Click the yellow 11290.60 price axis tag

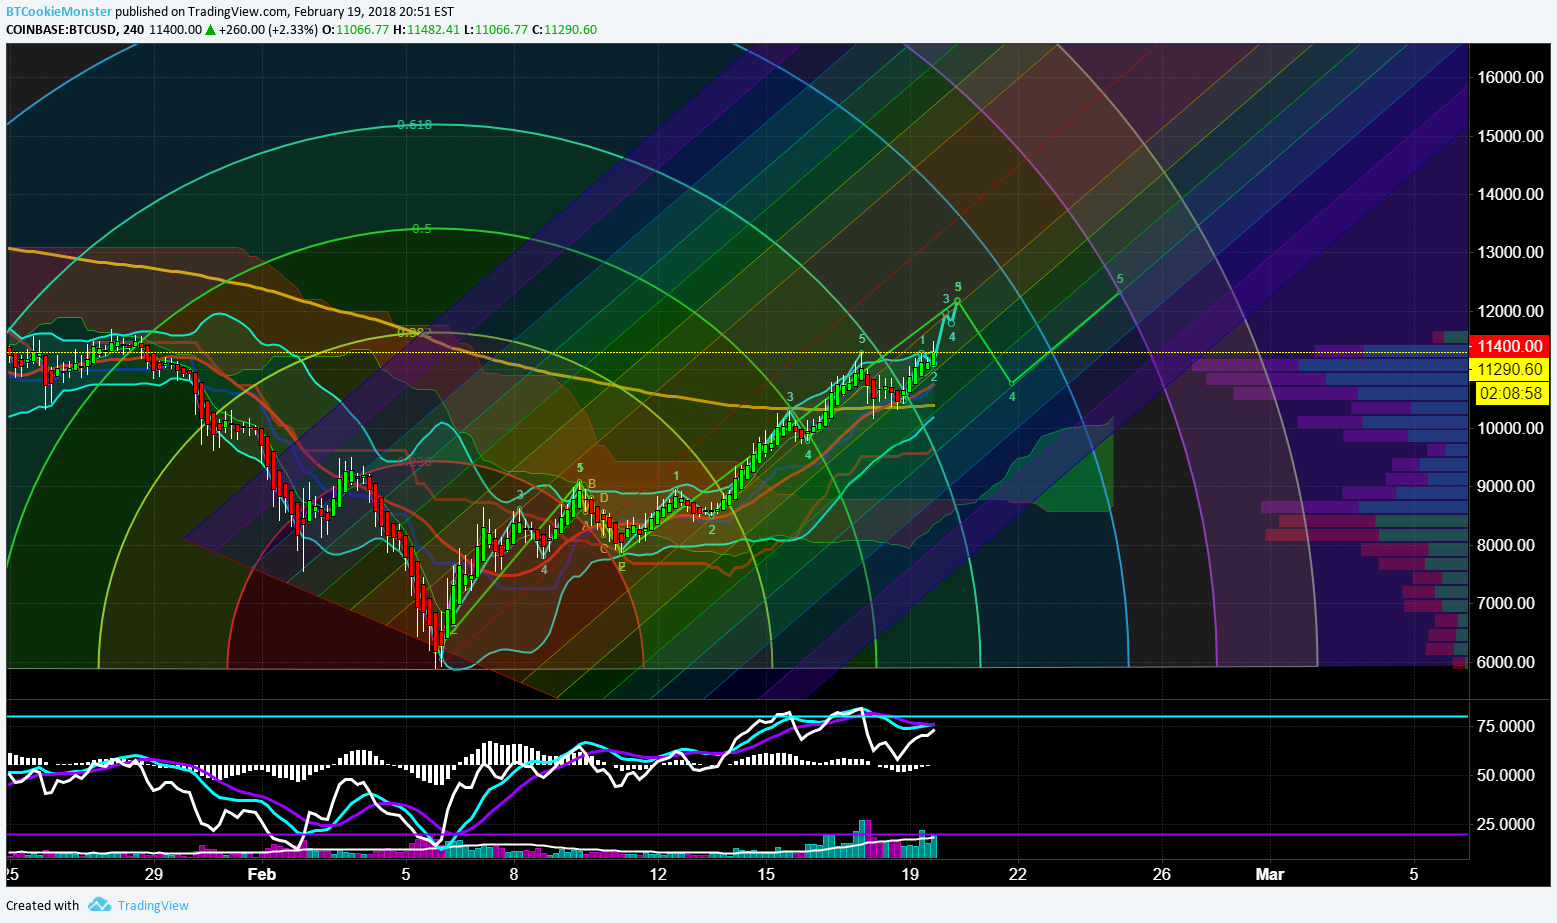coord(1510,369)
